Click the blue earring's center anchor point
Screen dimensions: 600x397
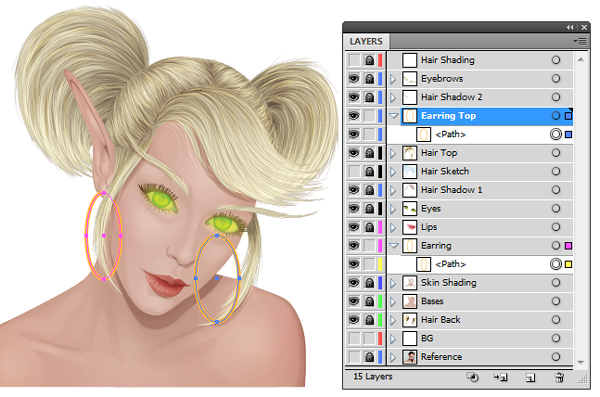217,278
